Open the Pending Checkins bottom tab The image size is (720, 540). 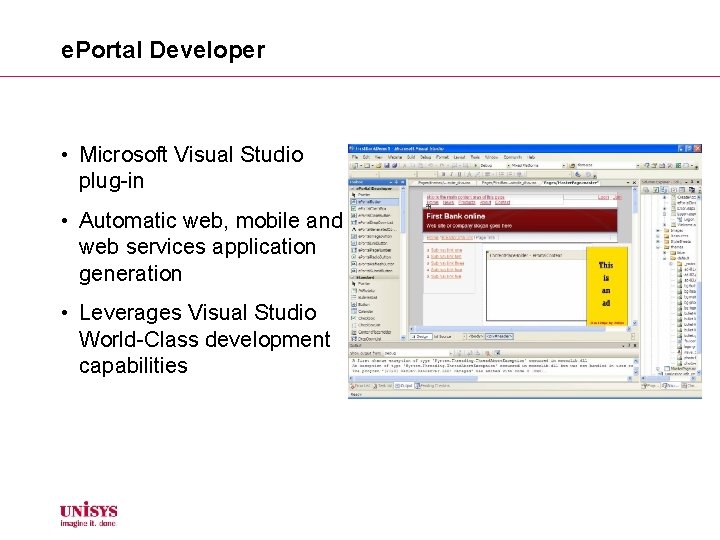433,386
